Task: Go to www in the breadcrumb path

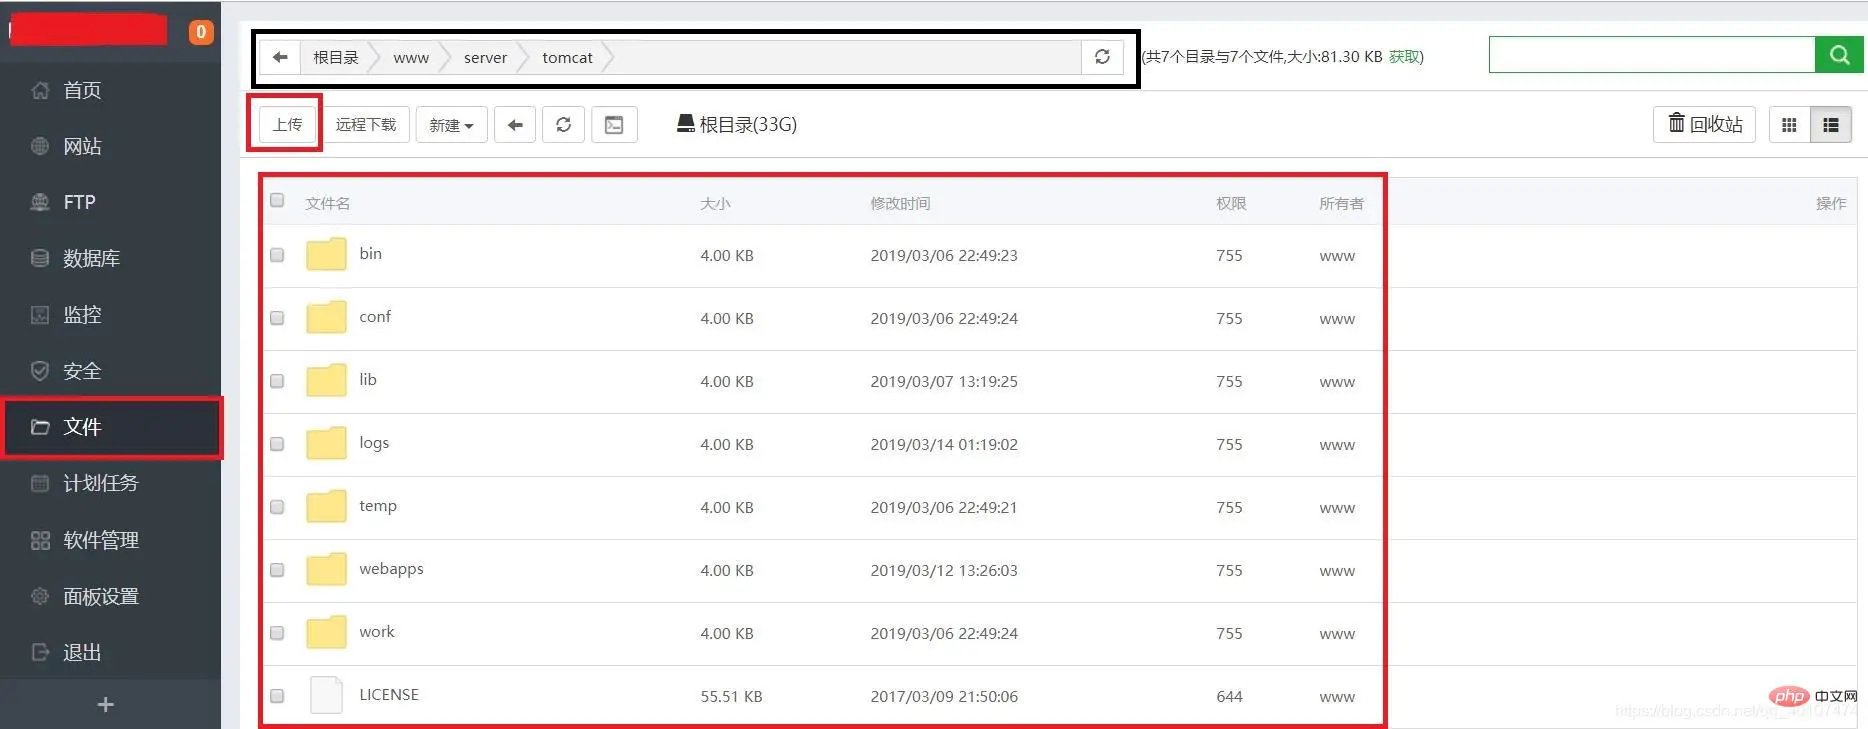Action: tap(411, 57)
